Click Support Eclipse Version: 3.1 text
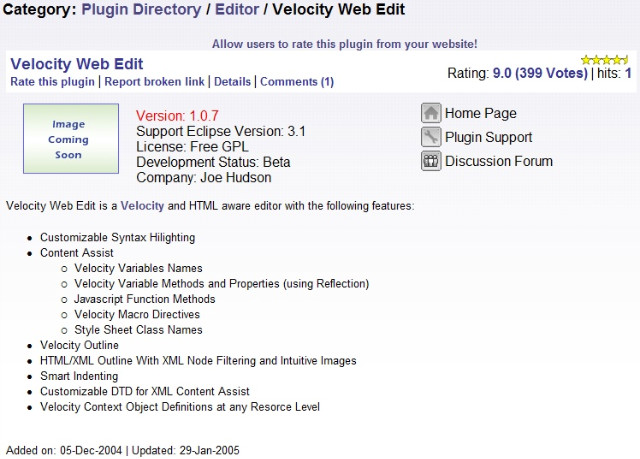This screenshot has height=459, width=640. (x=221, y=131)
